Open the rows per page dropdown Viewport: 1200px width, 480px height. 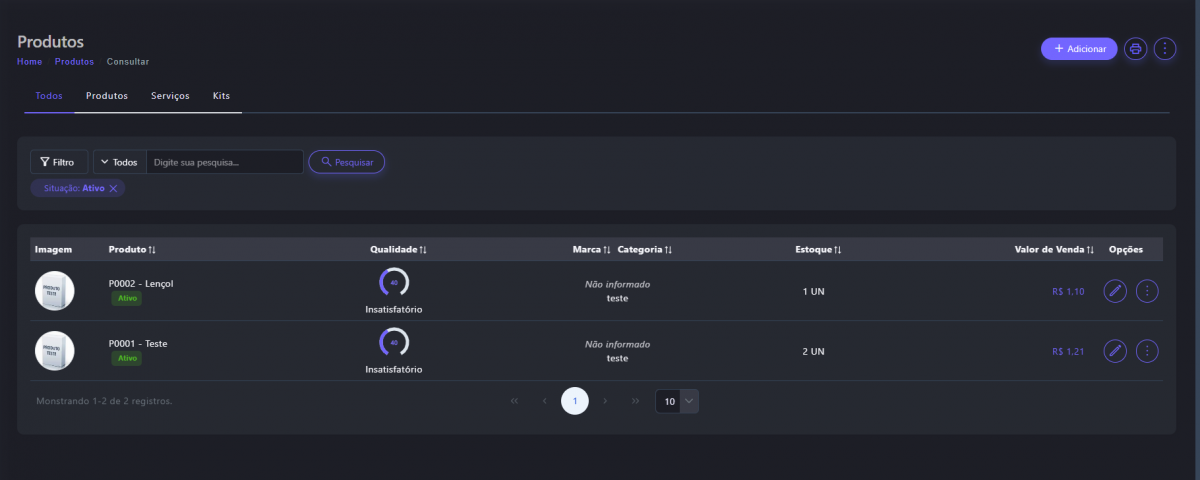(677, 401)
